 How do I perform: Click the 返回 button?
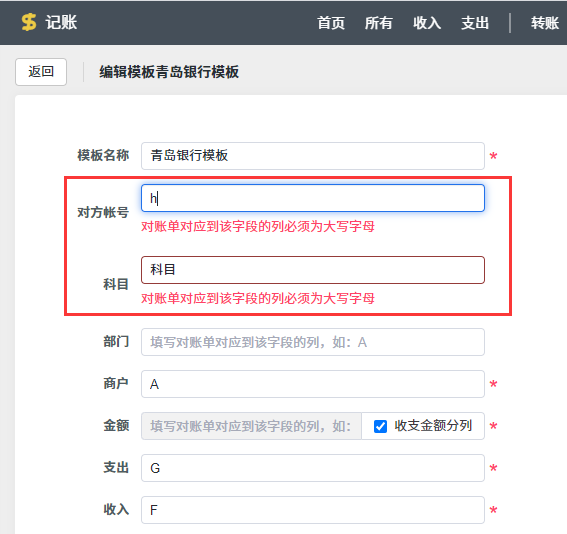(41, 72)
